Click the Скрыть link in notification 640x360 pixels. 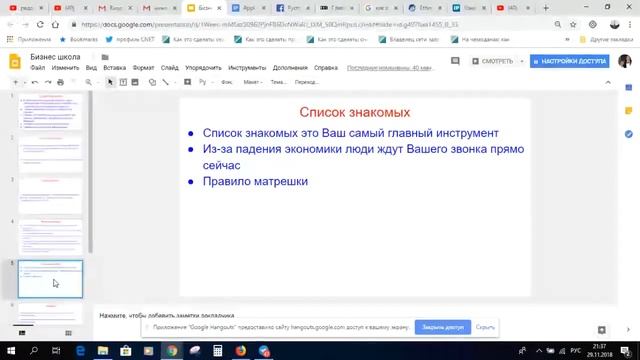point(485,327)
